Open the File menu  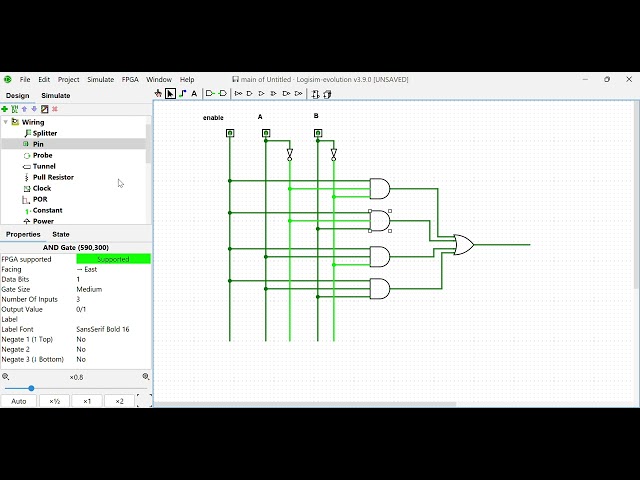point(25,79)
